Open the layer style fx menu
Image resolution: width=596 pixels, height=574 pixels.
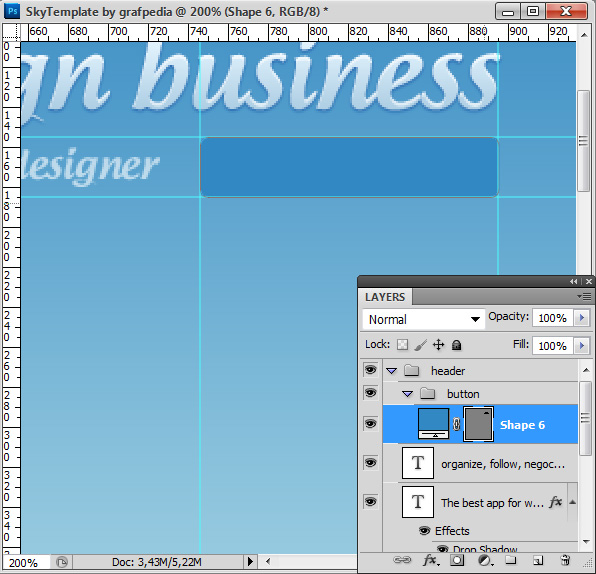pyautogui.click(x=430, y=560)
